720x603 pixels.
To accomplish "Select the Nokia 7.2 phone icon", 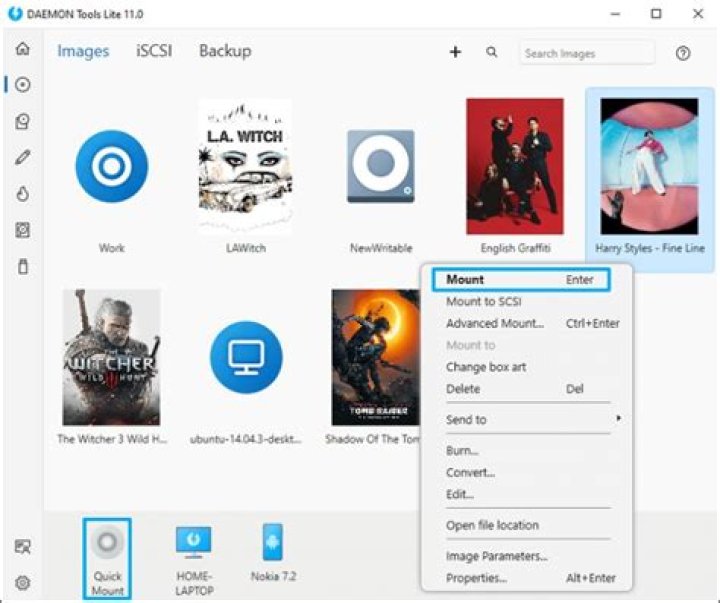I will click(x=272, y=543).
